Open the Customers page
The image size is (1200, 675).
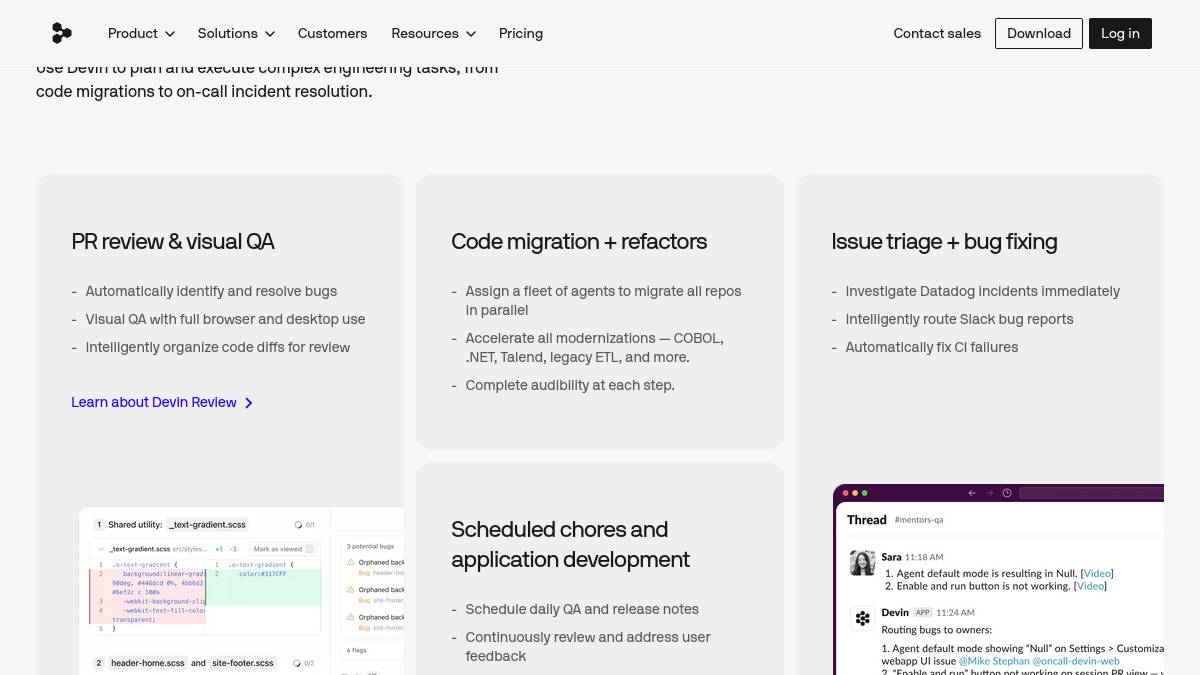[332, 33]
